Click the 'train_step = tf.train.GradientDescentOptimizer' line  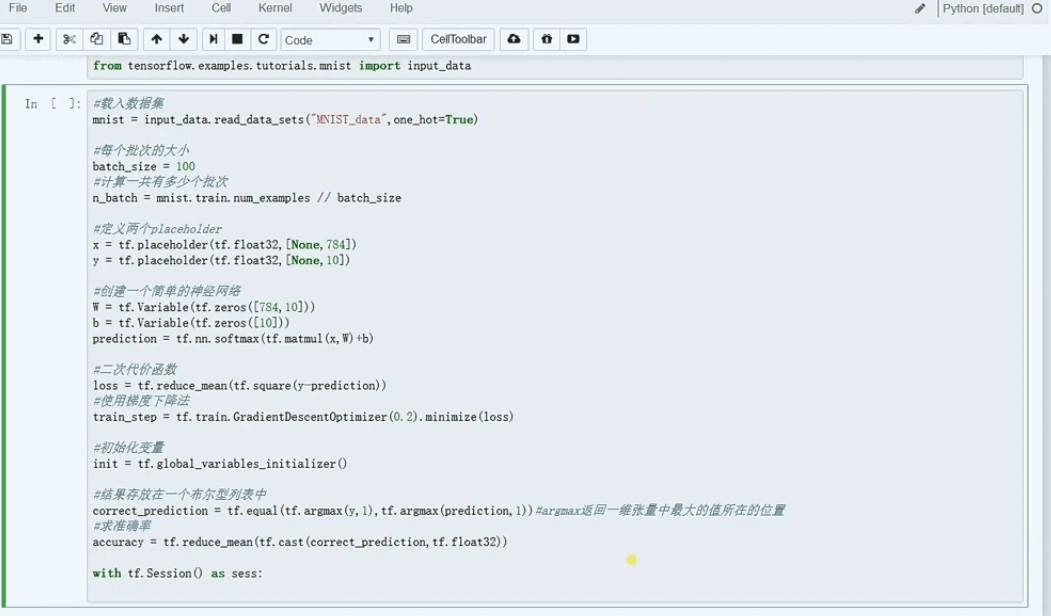click(x=303, y=417)
